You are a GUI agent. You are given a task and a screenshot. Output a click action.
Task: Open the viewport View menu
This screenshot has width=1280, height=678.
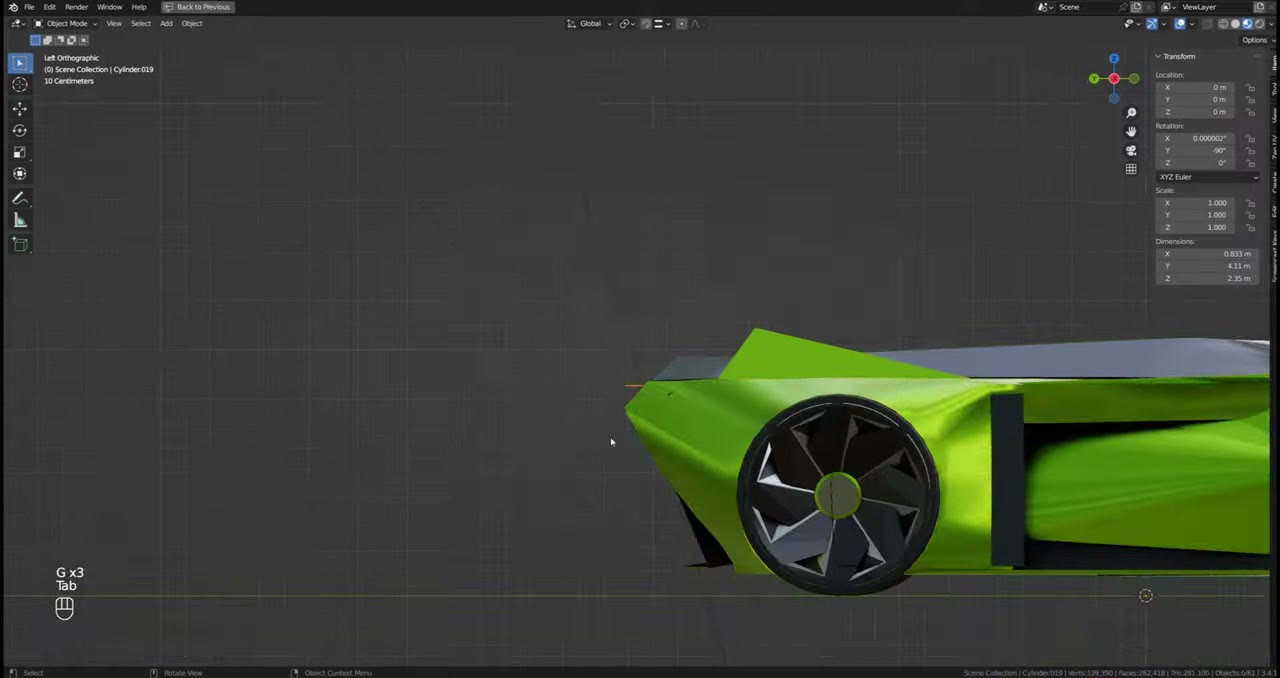(x=114, y=24)
